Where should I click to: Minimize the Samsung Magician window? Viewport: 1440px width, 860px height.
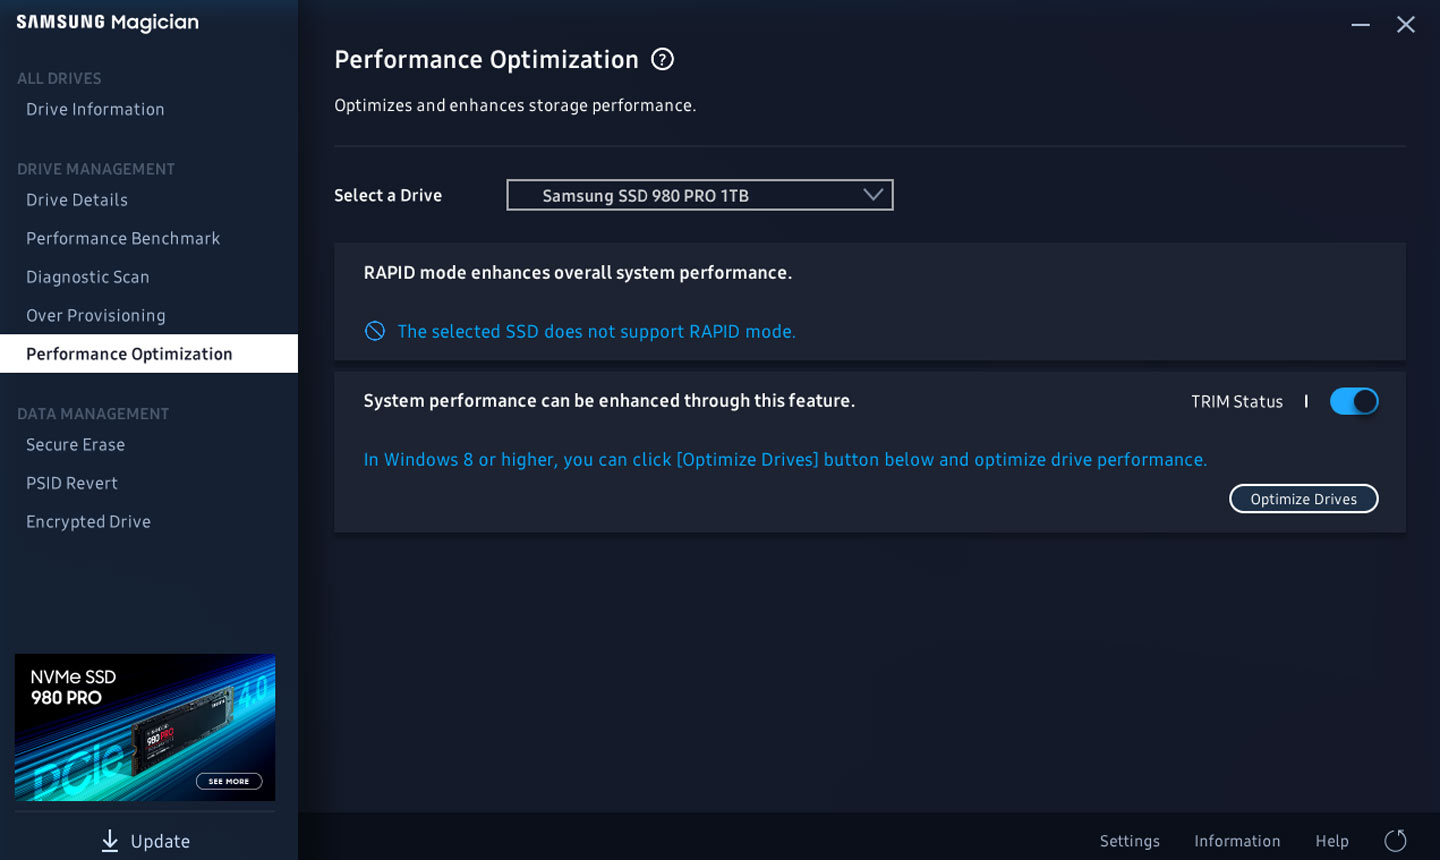click(1360, 24)
